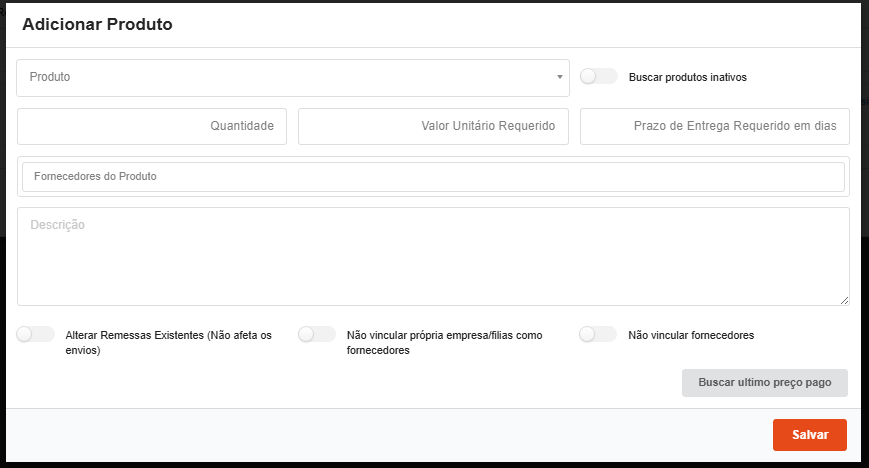This screenshot has height=468, width=869.
Task: Click the Descrição textarea resize handle
Action: [x=844, y=300]
